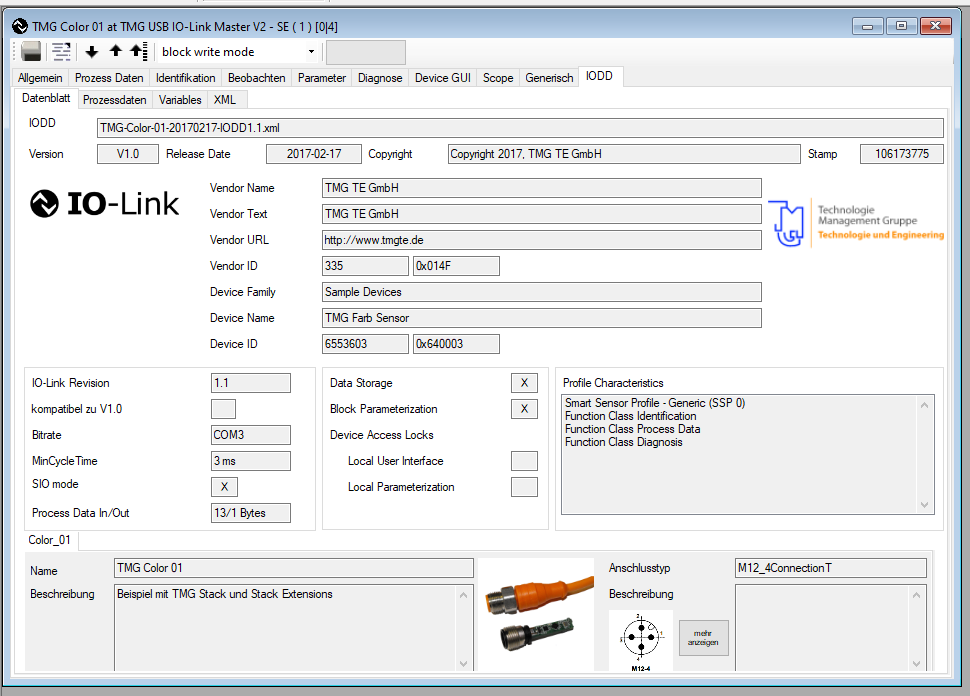Click the download arrow toolbar icon

coord(92,52)
